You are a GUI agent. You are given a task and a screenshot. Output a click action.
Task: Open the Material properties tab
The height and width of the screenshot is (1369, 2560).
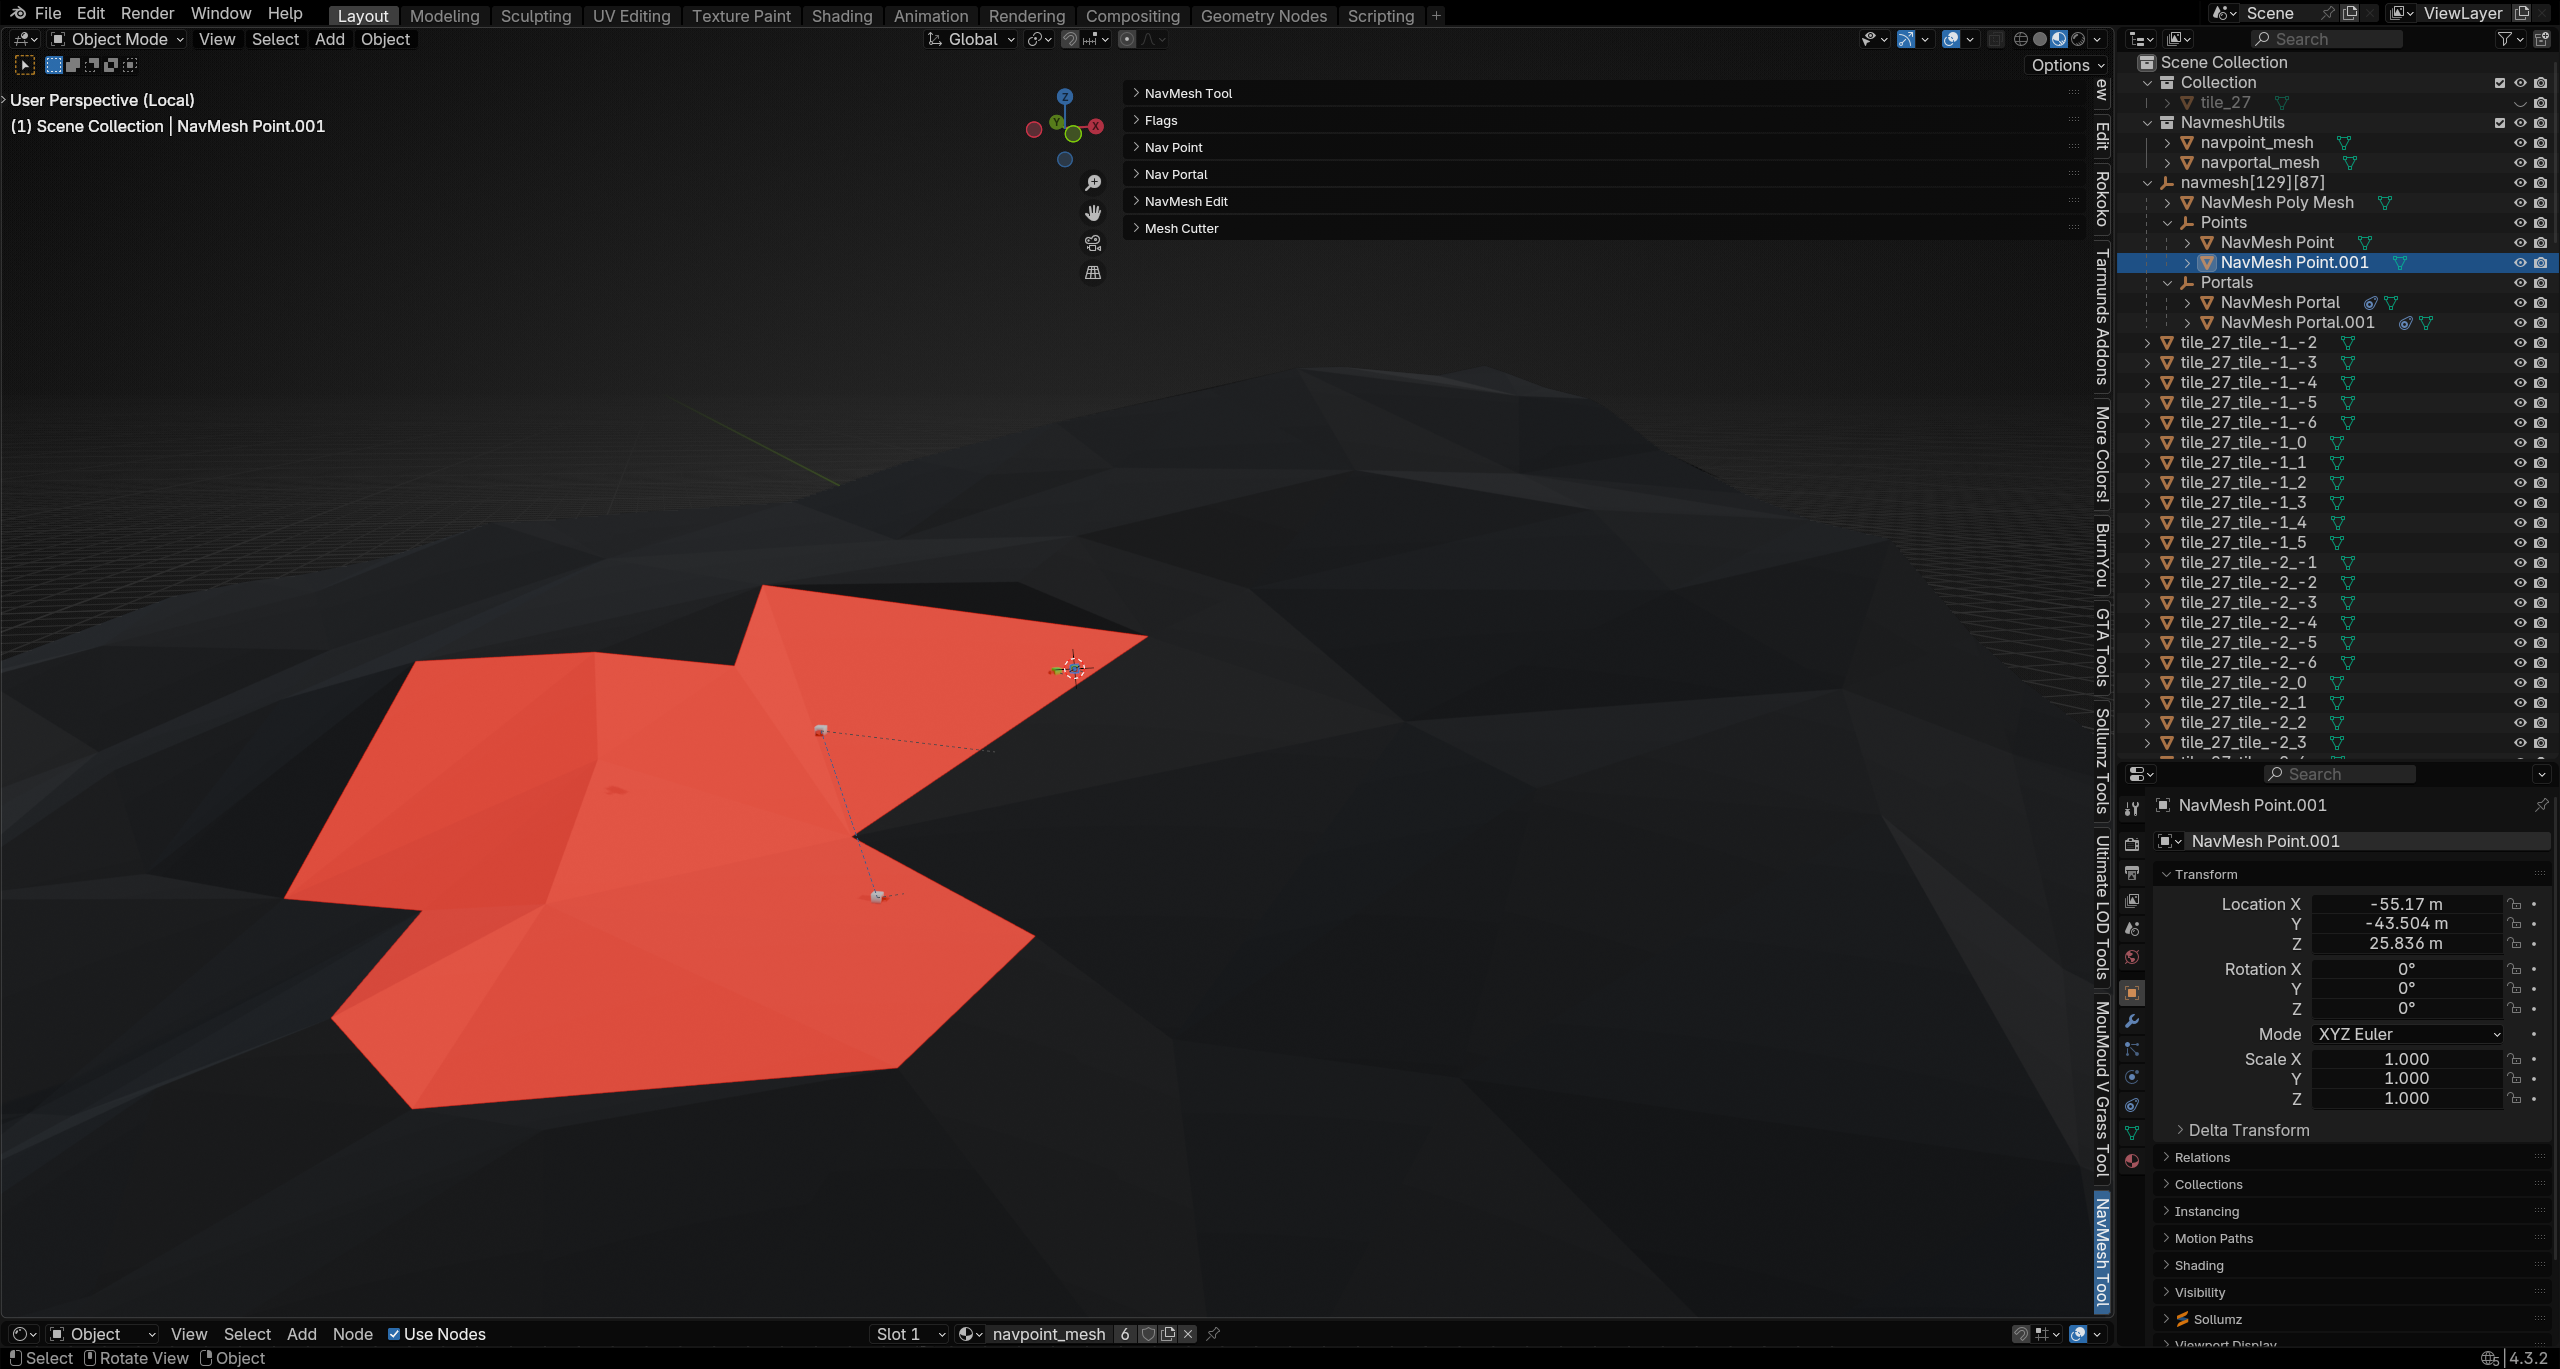(2132, 1161)
